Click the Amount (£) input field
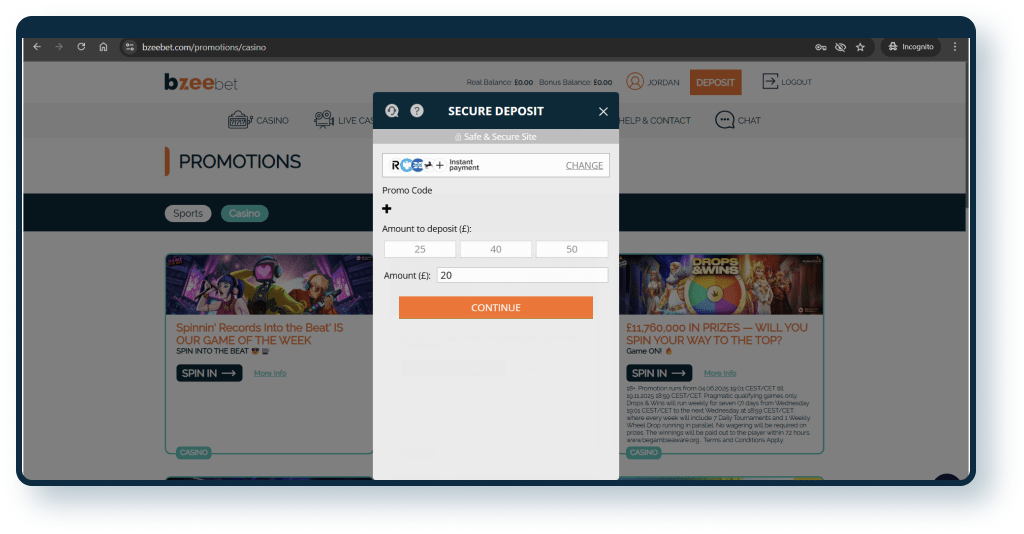The width and height of the screenshot is (1024, 534). 522,275
